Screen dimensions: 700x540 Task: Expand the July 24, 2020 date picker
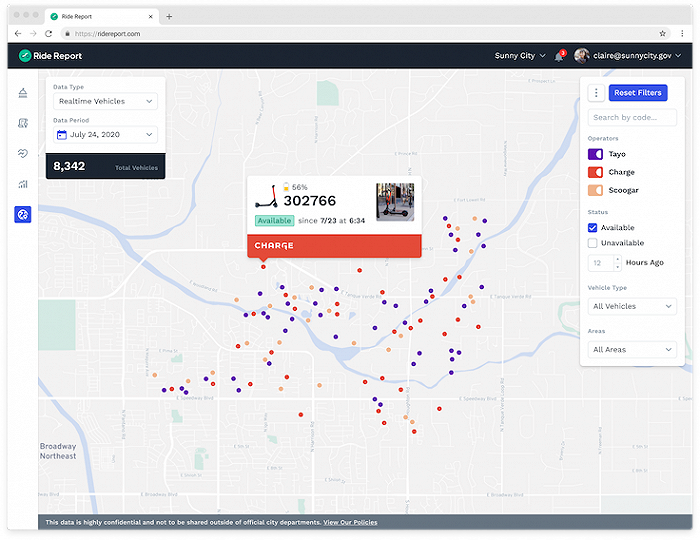pyautogui.click(x=106, y=134)
